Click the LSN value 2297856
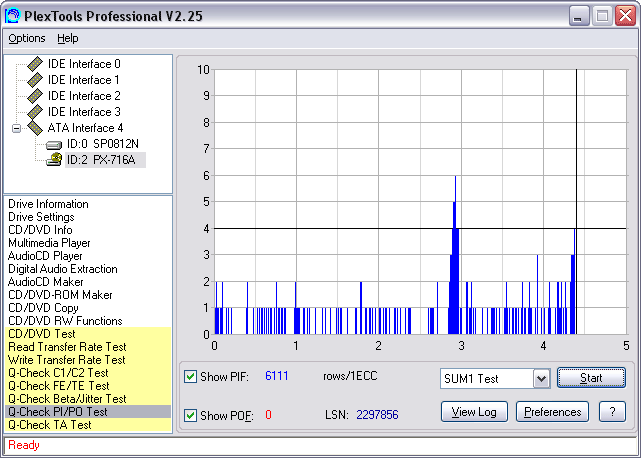Image resolution: width=641 pixels, height=458 pixels. pyautogui.click(x=377, y=415)
